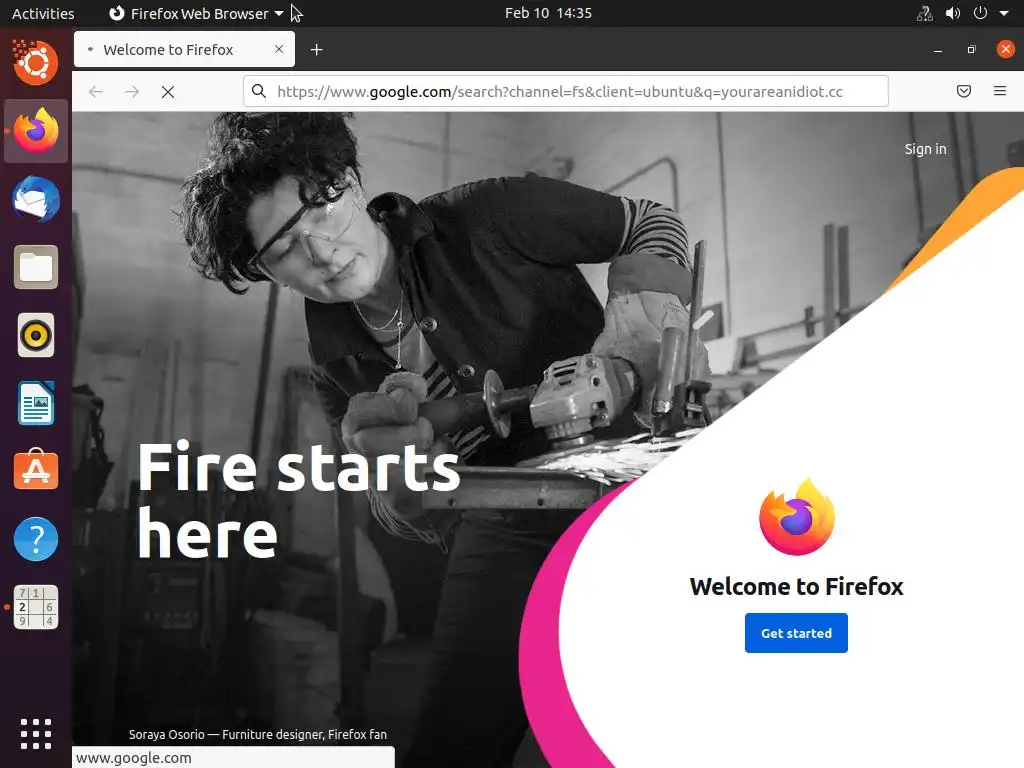The width and height of the screenshot is (1024, 768).
Task: Open the Sudoku game in dock
Action: (36, 607)
